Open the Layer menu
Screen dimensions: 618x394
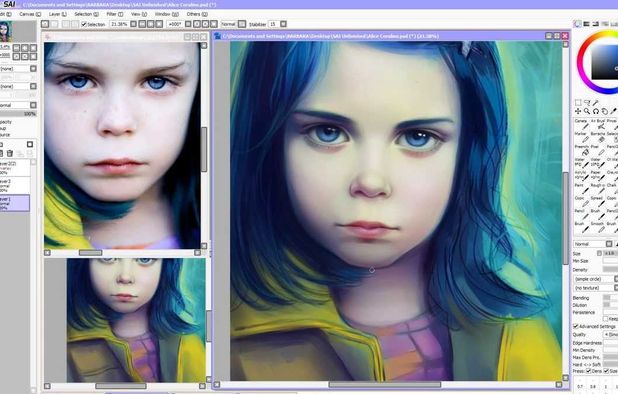click(x=57, y=14)
